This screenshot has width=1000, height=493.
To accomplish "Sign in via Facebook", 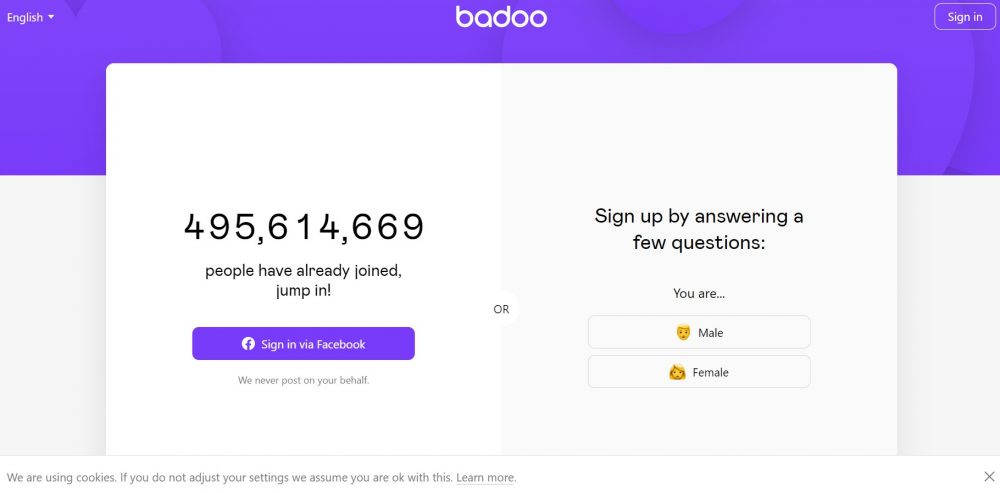I will pos(304,344).
